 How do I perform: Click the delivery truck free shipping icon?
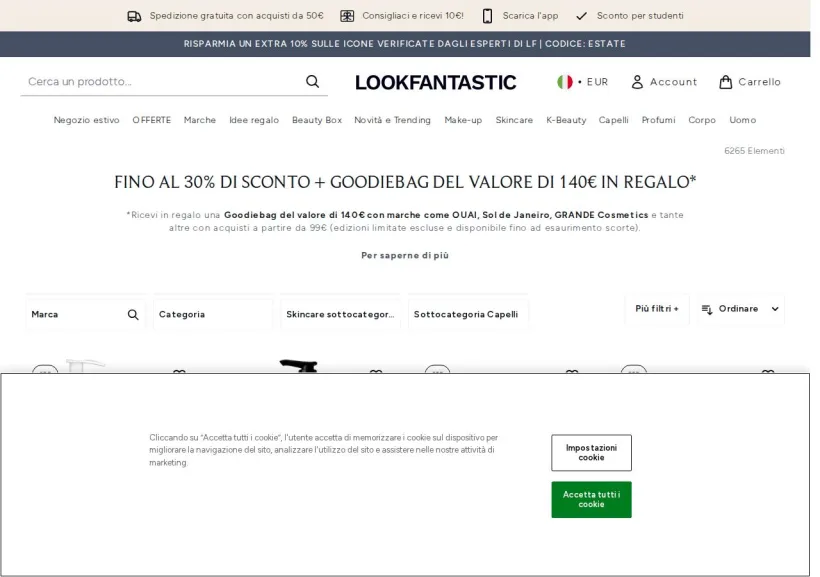pos(134,16)
